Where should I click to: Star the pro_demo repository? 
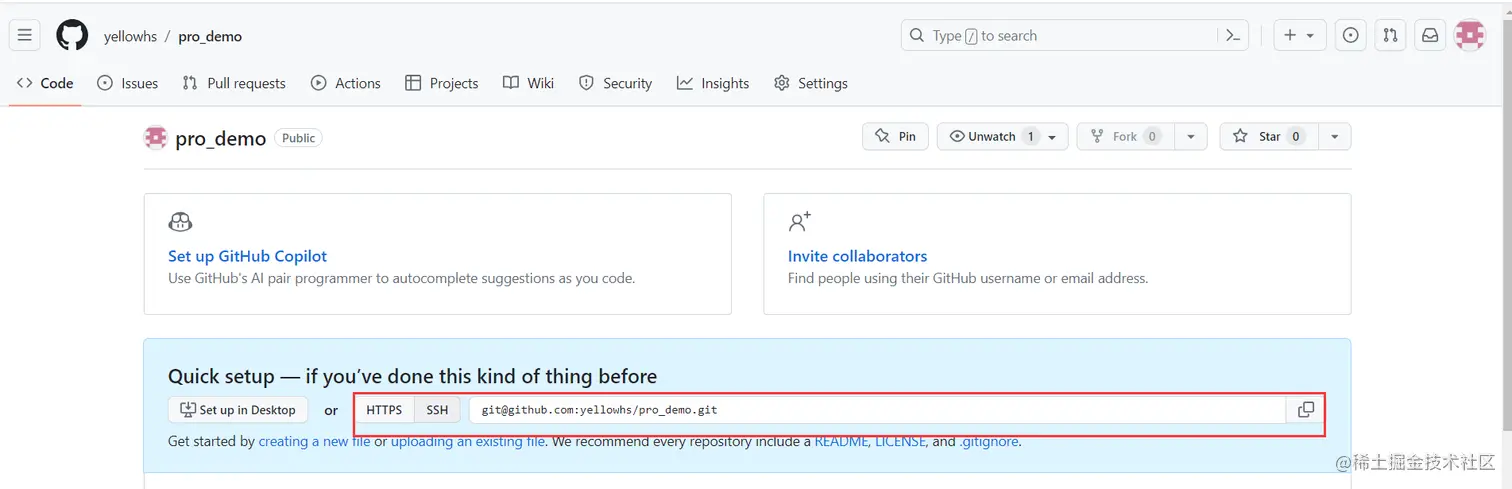coord(1269,137)
